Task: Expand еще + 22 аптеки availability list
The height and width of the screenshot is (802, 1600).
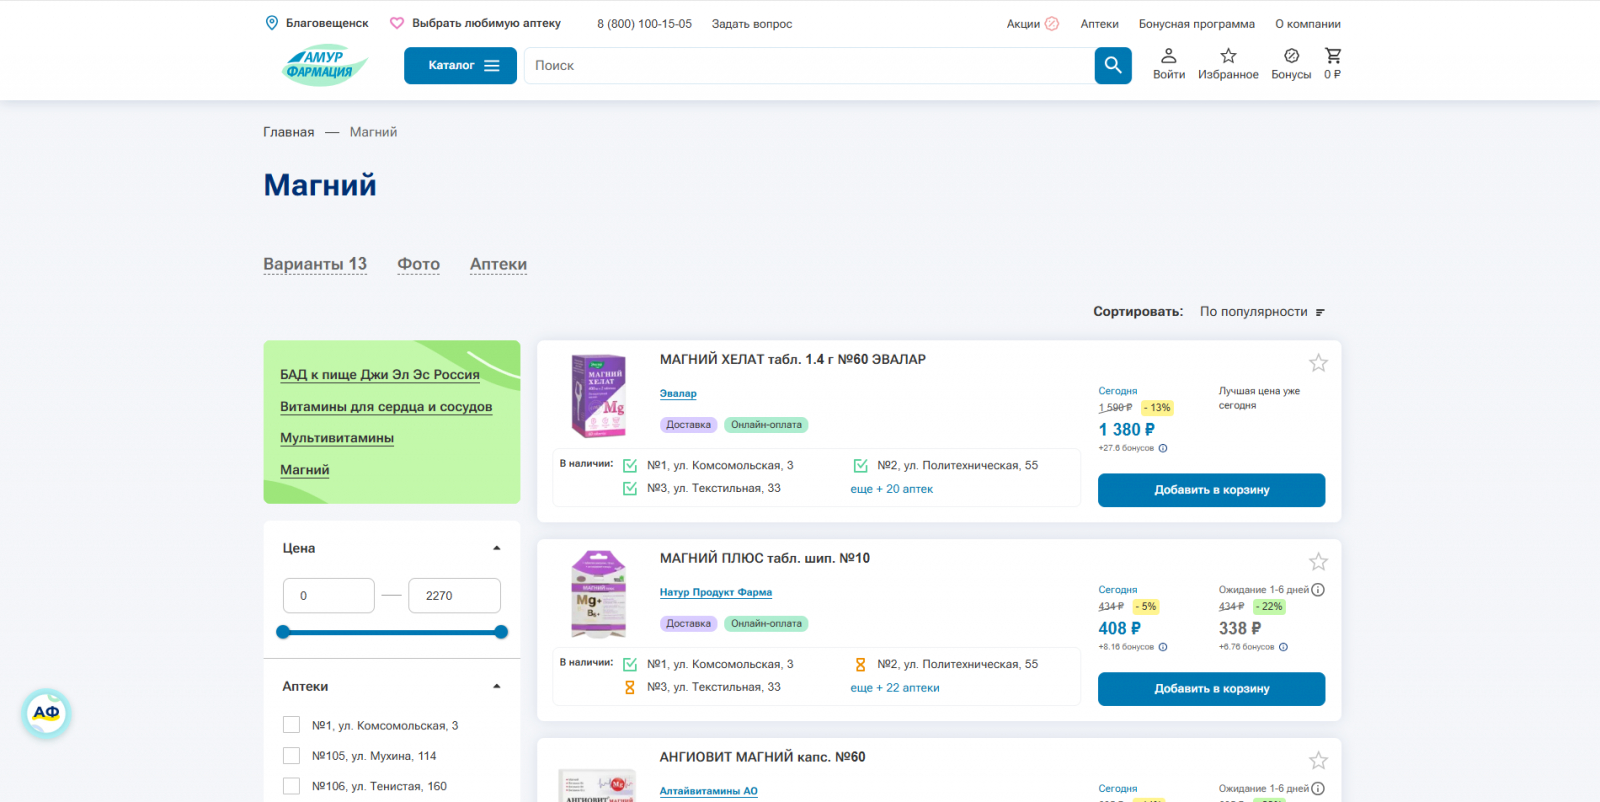Action: 895,688
